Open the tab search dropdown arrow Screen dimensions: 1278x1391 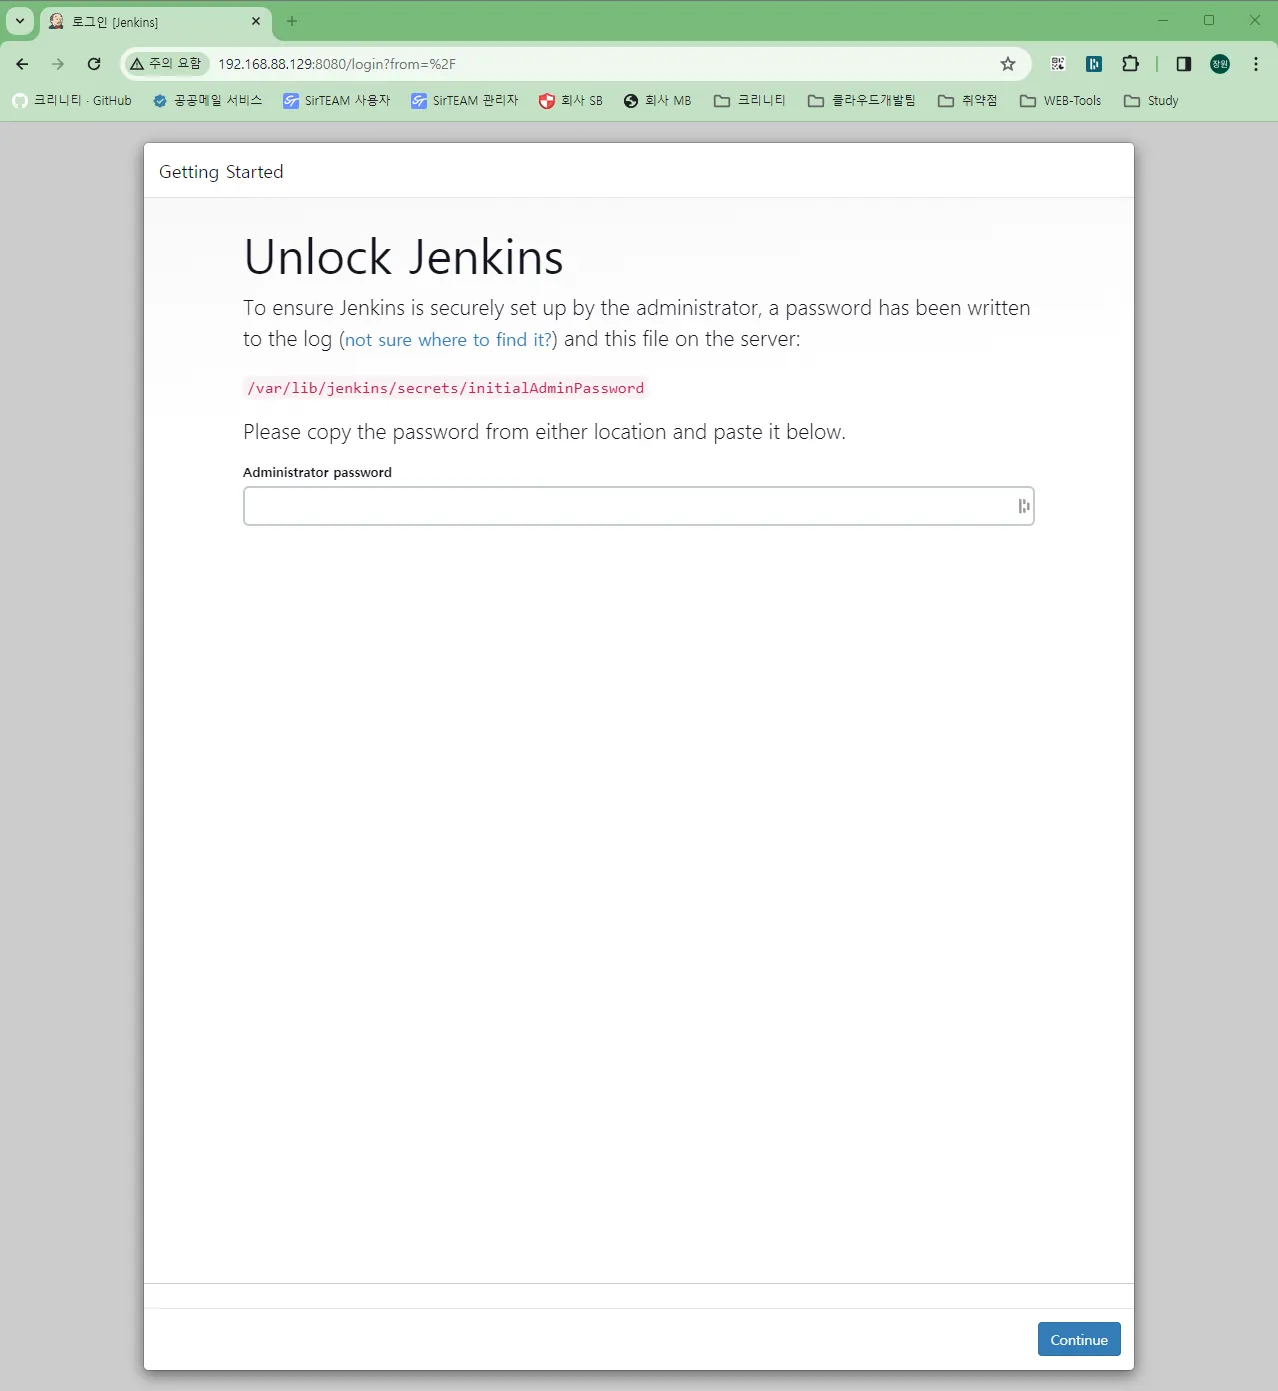(20, 21)
